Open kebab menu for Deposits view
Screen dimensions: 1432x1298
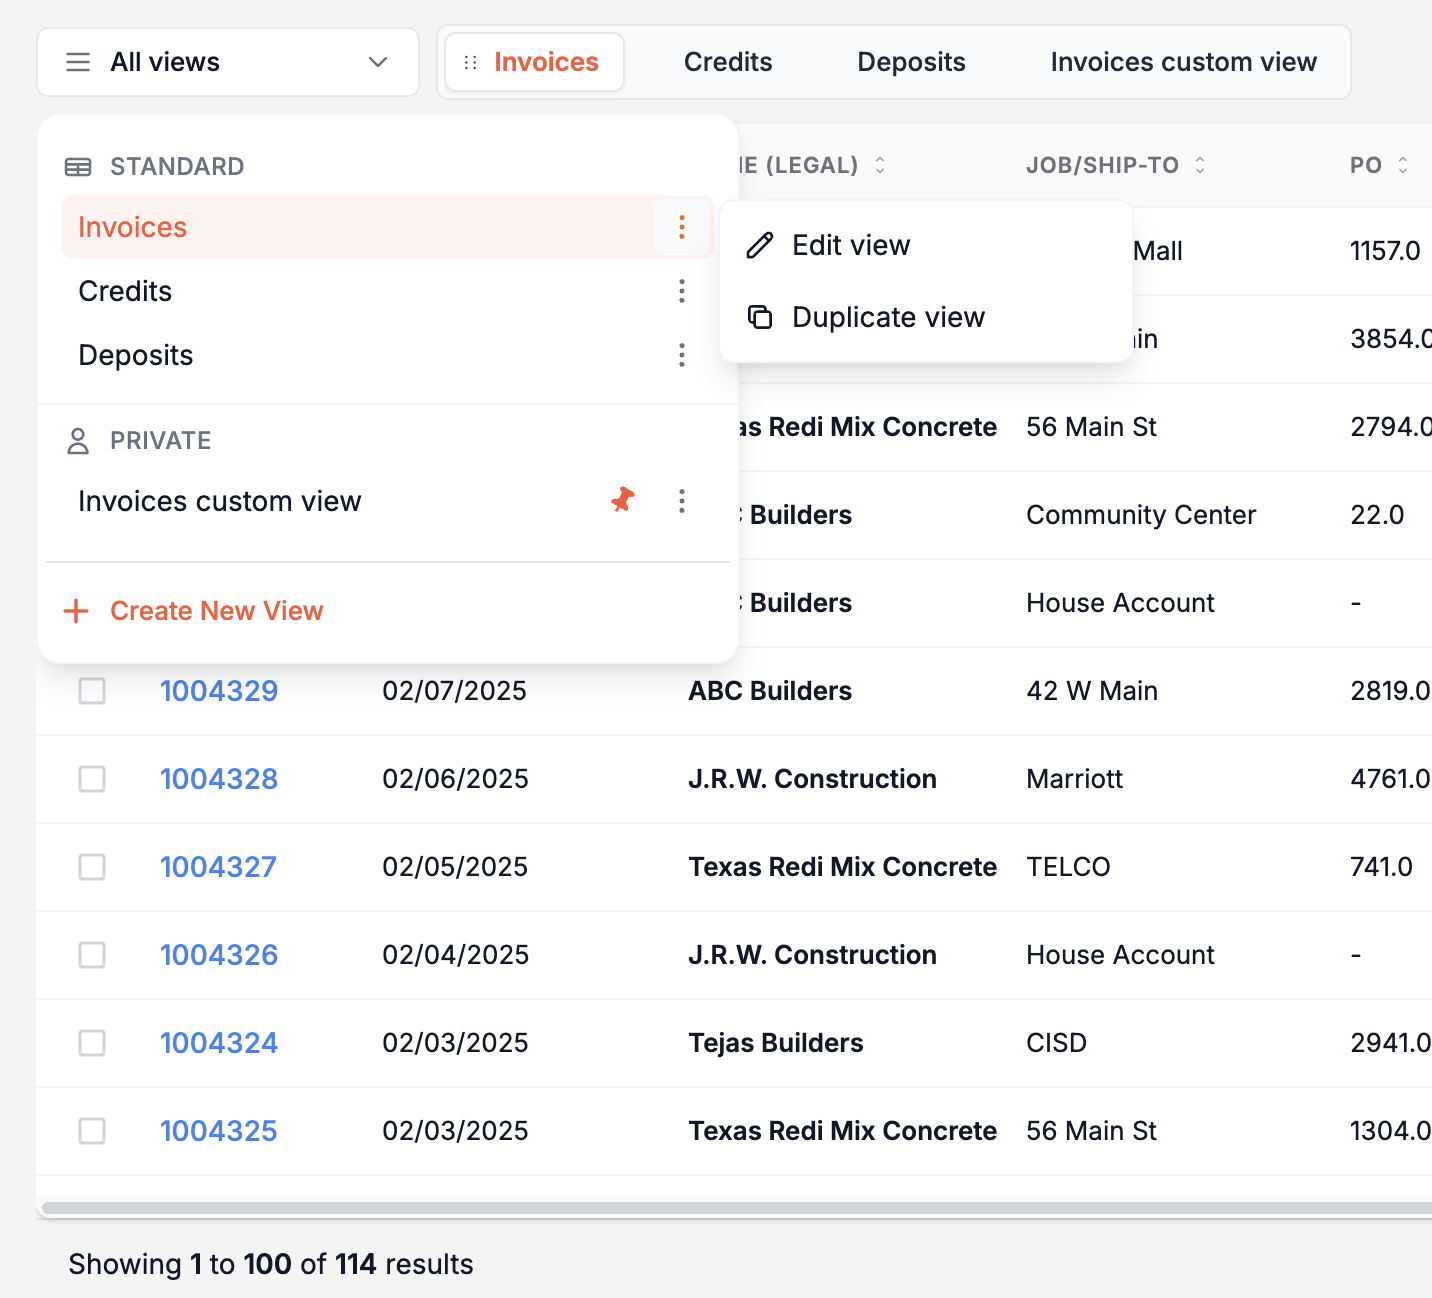tap(682, 355)
